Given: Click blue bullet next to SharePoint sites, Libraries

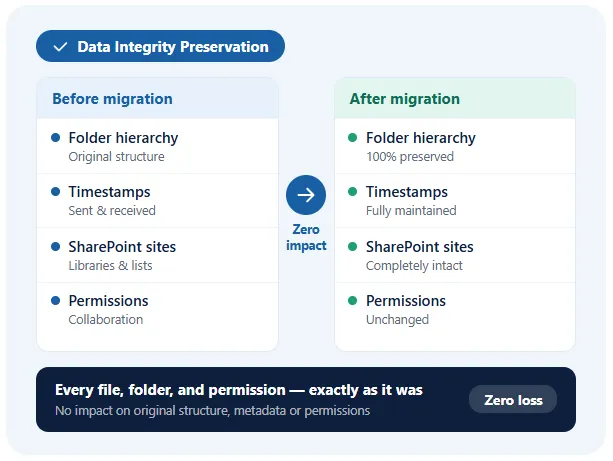Looking at the screenshot, I should [56, 246].
